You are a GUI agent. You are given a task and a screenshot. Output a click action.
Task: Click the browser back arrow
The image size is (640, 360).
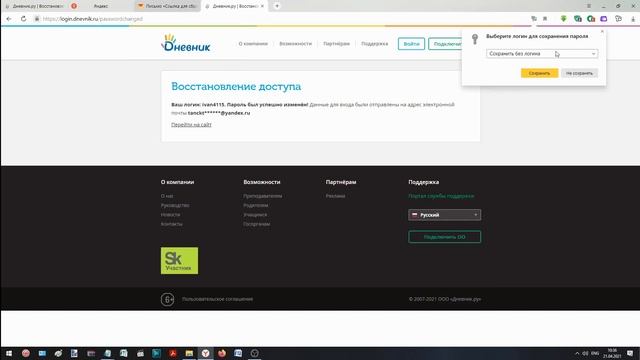[9, 19]
